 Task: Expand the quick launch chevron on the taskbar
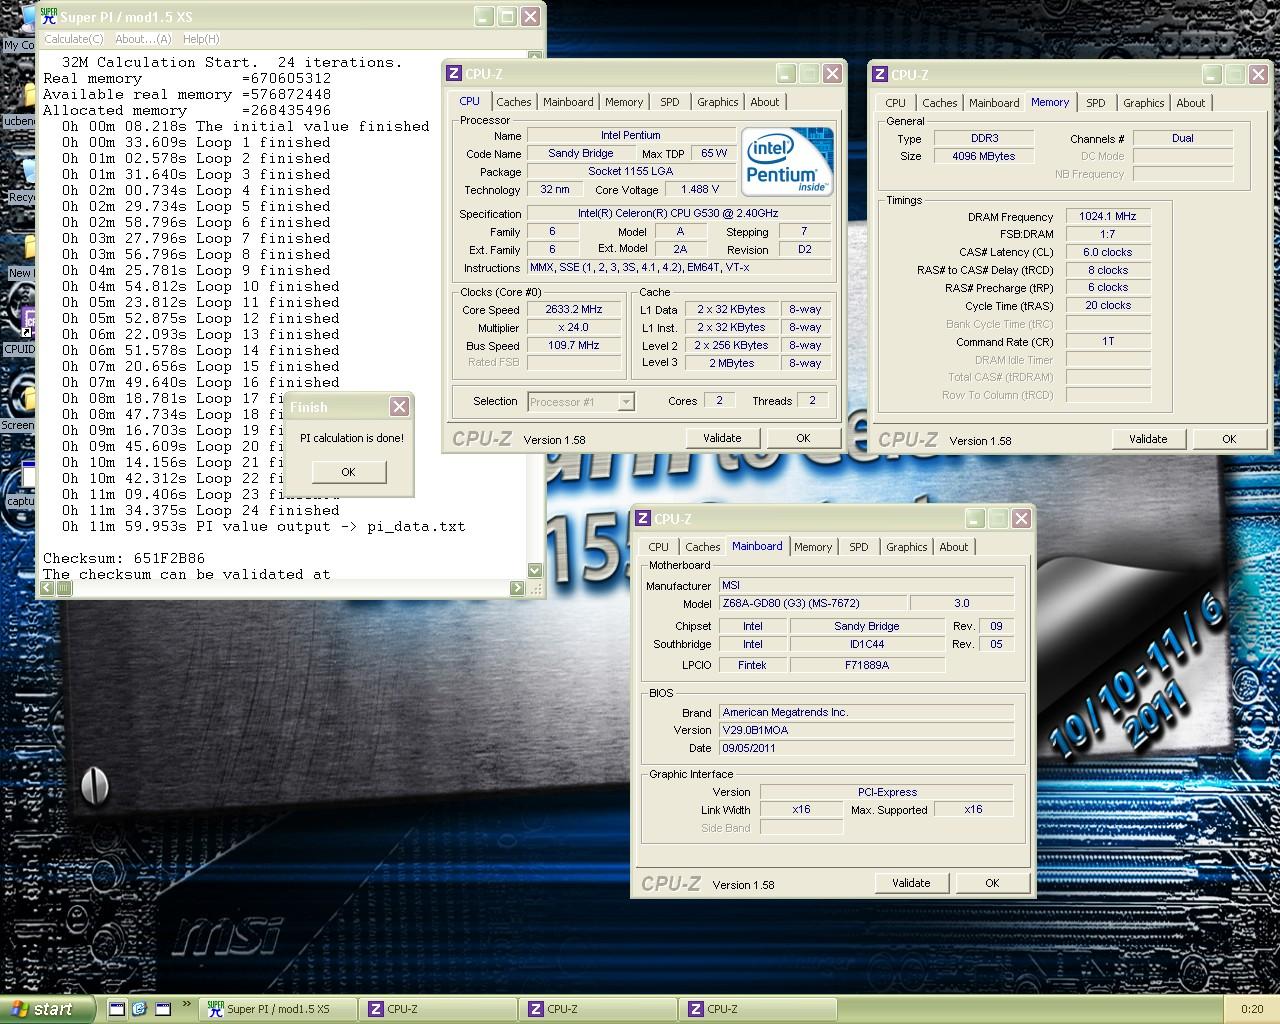(186, 1005)
